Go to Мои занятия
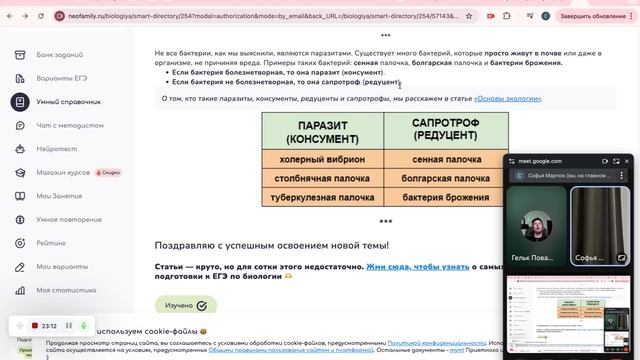Screen dimensions: 640x360 pyautogui.click(x=59, y=196)
